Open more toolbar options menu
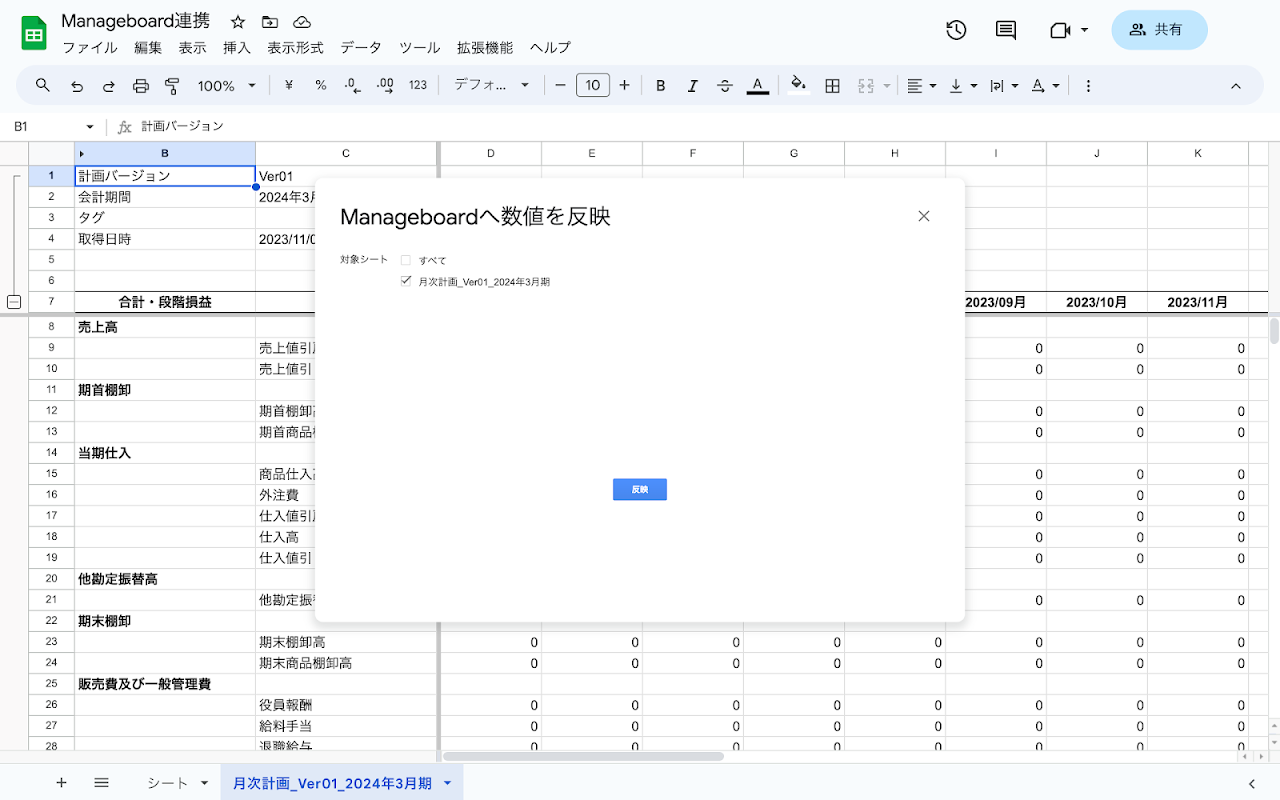 tap(1089, 86)
